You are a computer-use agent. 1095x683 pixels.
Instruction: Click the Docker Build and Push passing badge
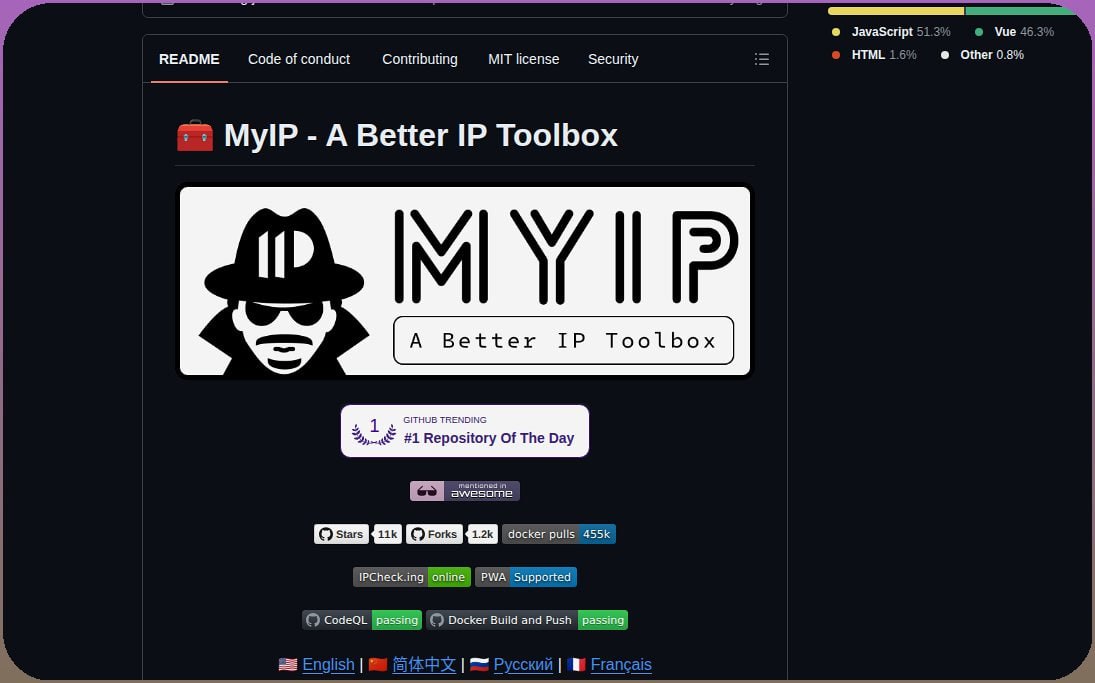click(527, 620)
